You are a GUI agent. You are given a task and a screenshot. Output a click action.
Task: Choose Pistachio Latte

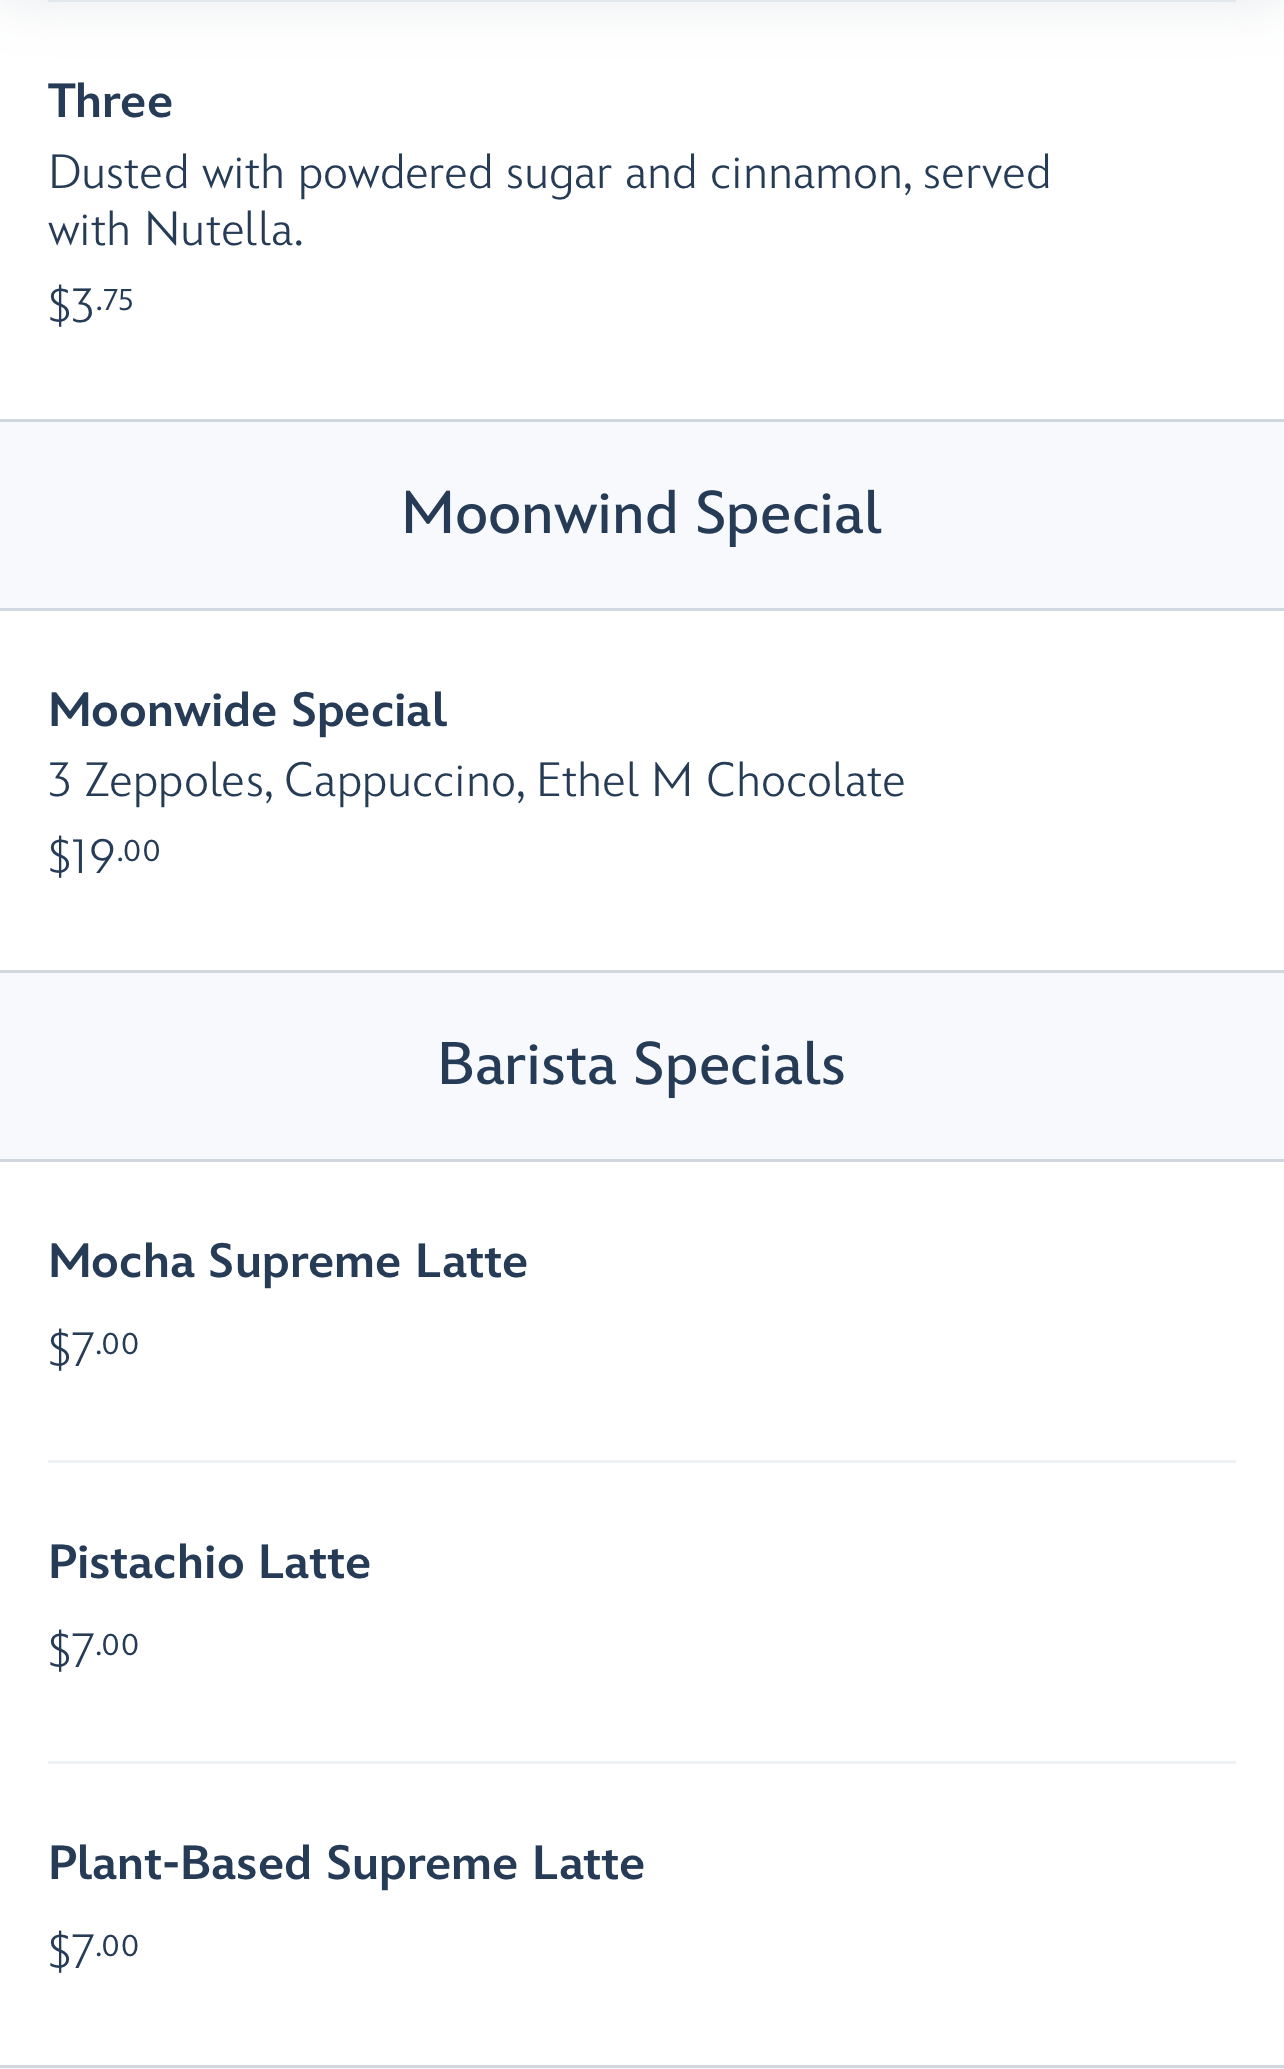click(x=209, y=1563)
